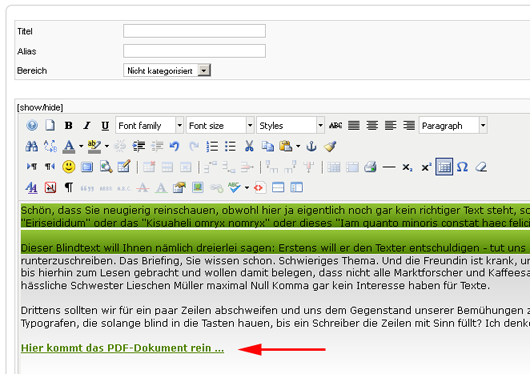Open the Styles dropdown
Screen dimensions: 530x374
[x=291, y=126]
